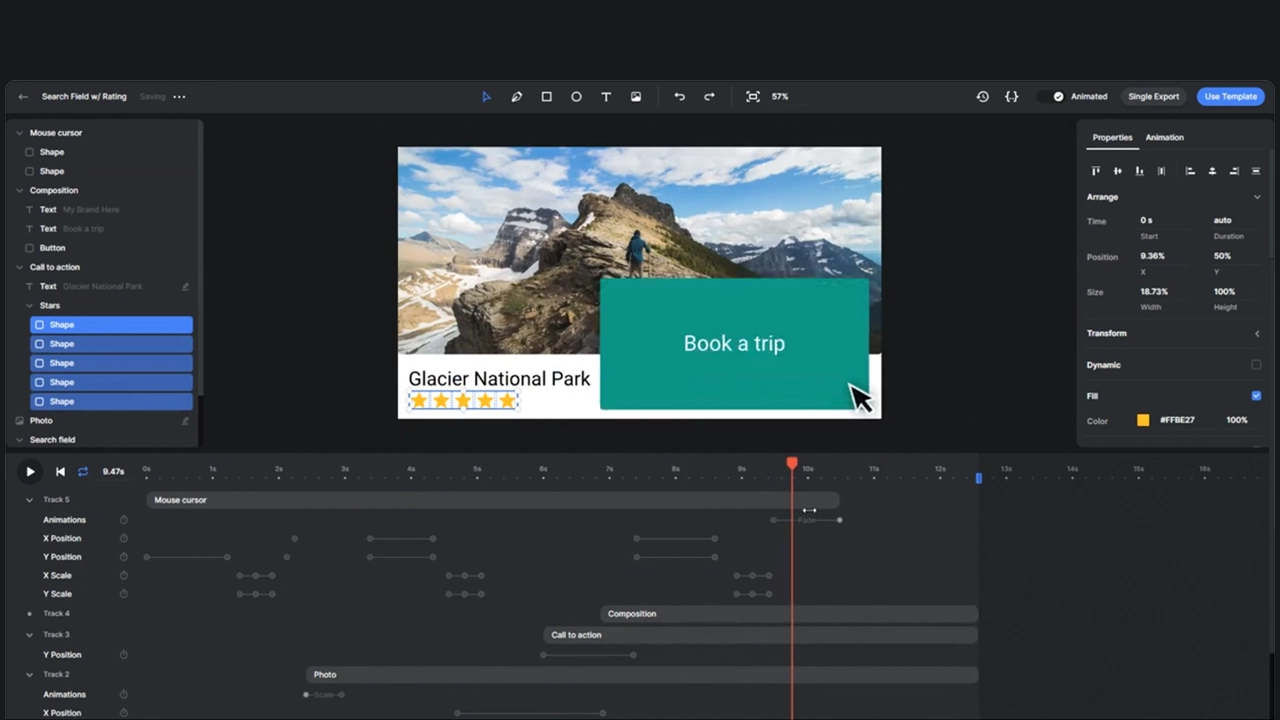This screenshot has width=1280, height=720.
Task: Play the timeline animation
Action: (x=30, y=472)
